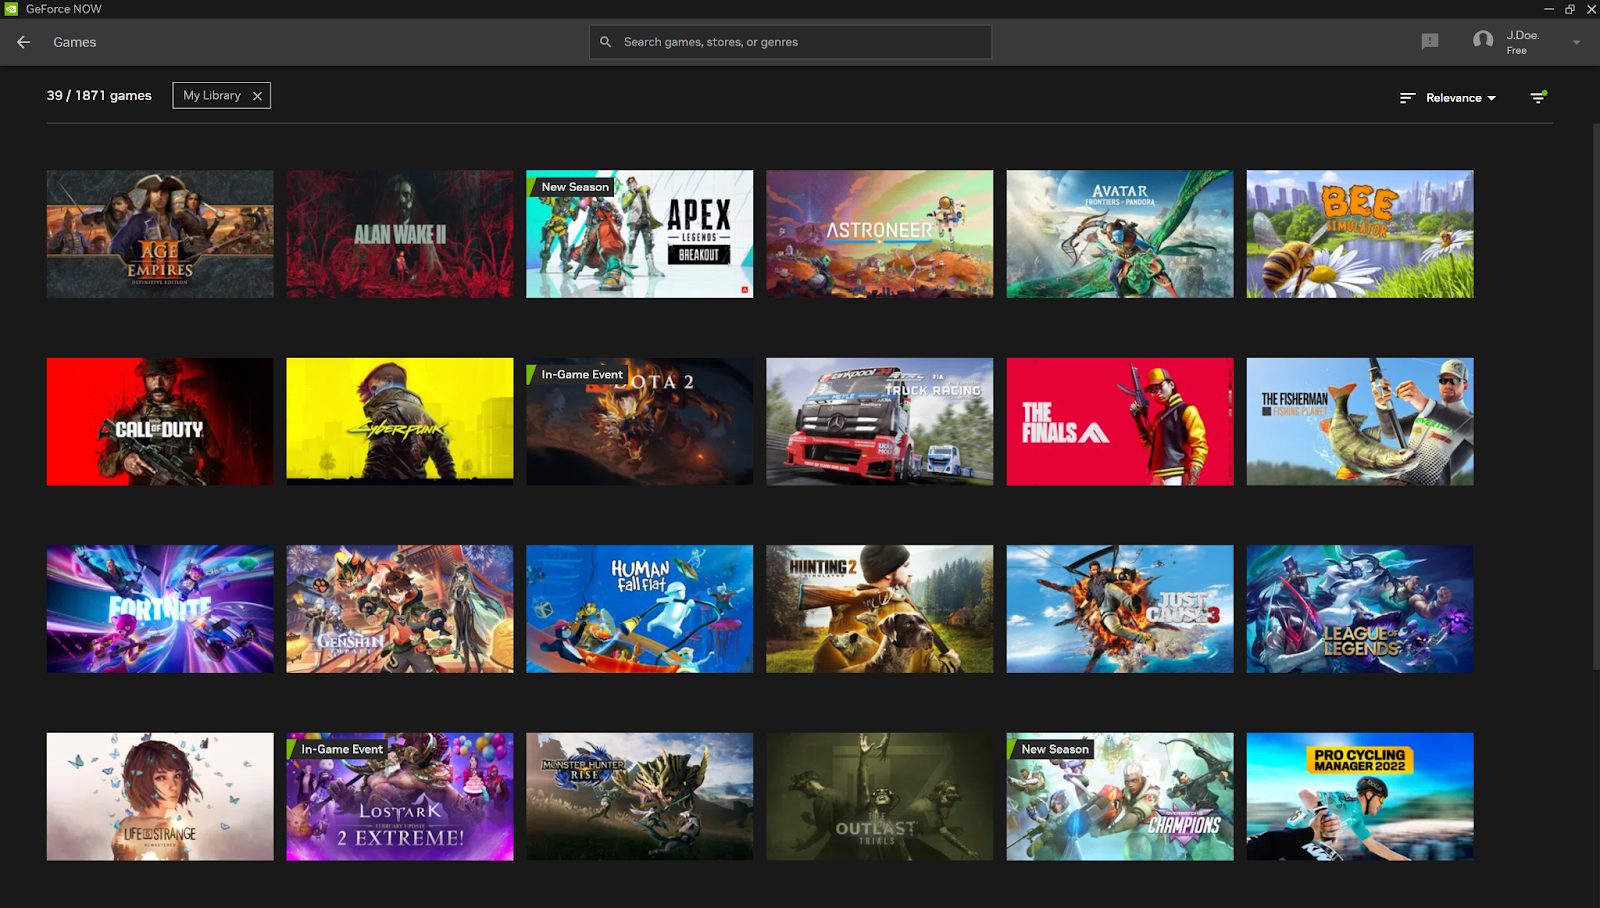Open the Relevance sort dropdown
Viewport: 1600px width, 908px height.
click(1461, 98)
